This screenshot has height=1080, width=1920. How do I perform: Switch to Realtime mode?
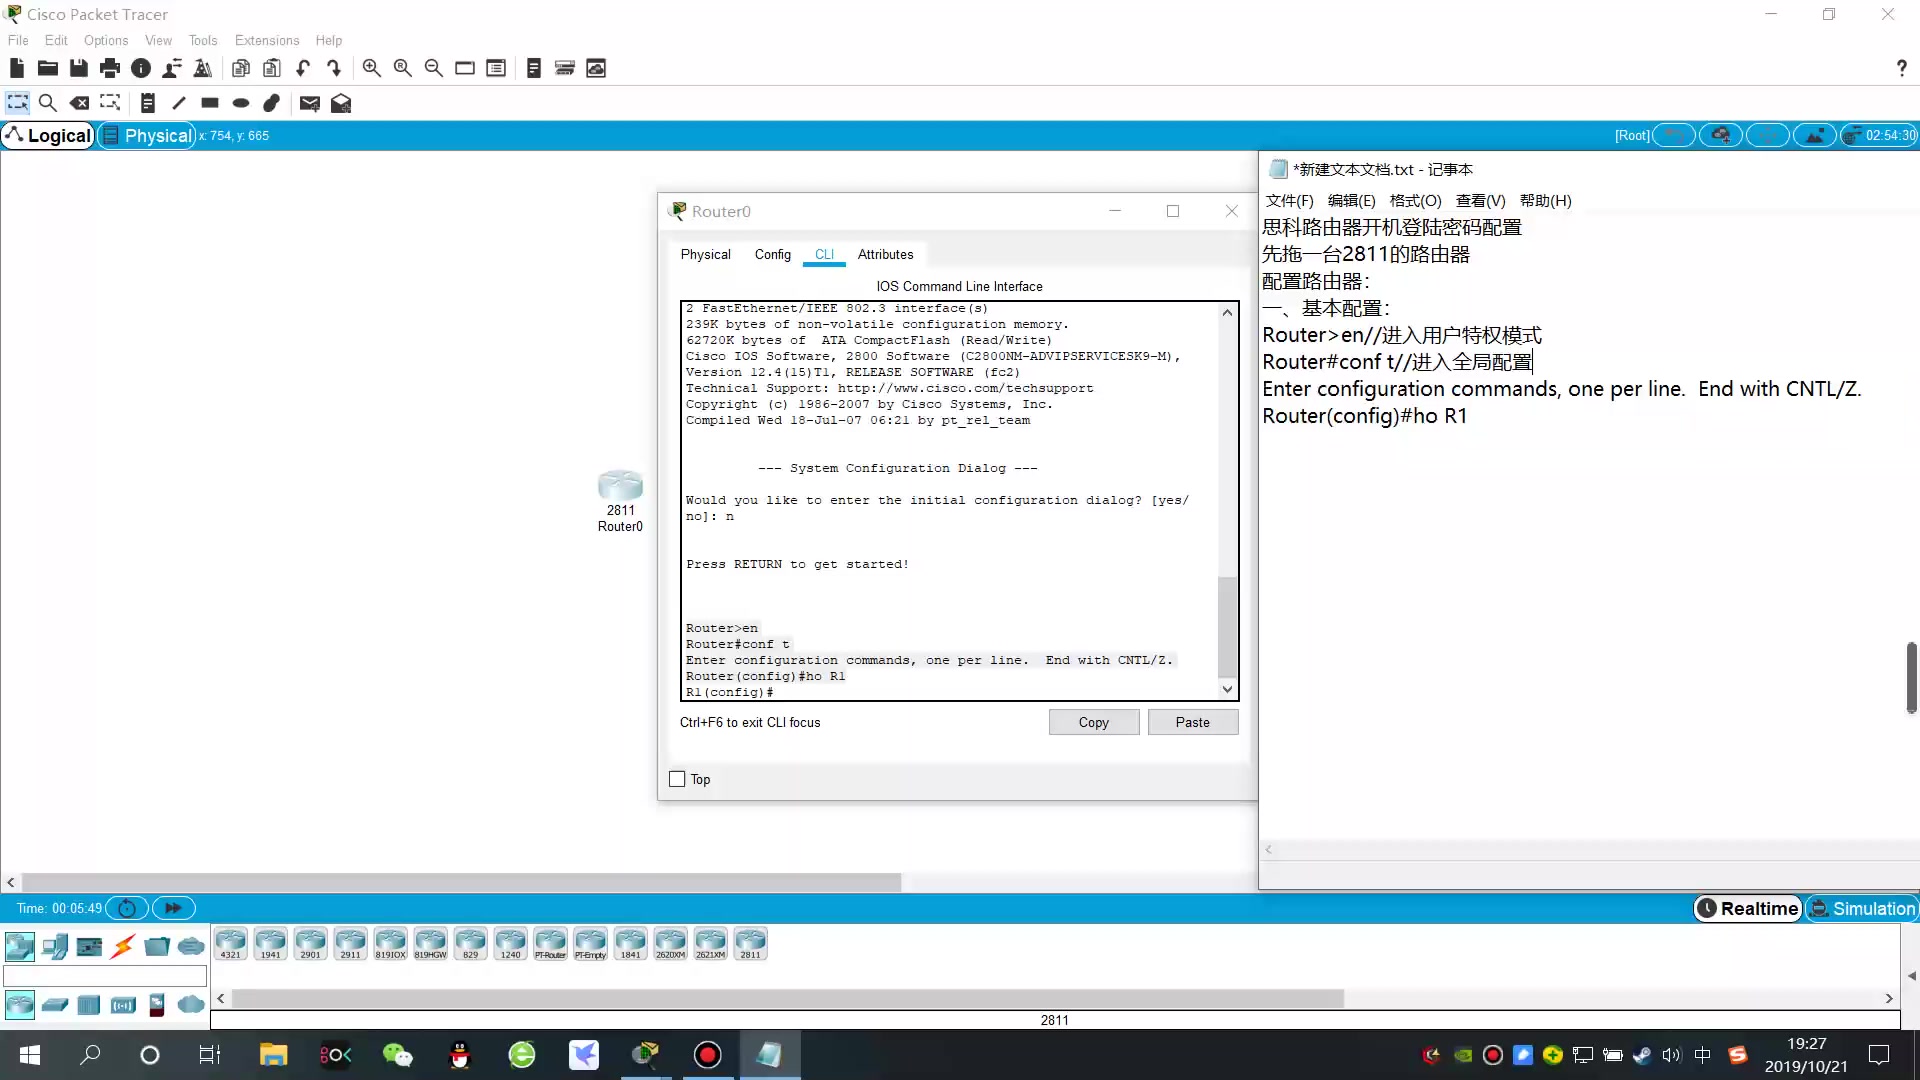tap(1748, 908)
